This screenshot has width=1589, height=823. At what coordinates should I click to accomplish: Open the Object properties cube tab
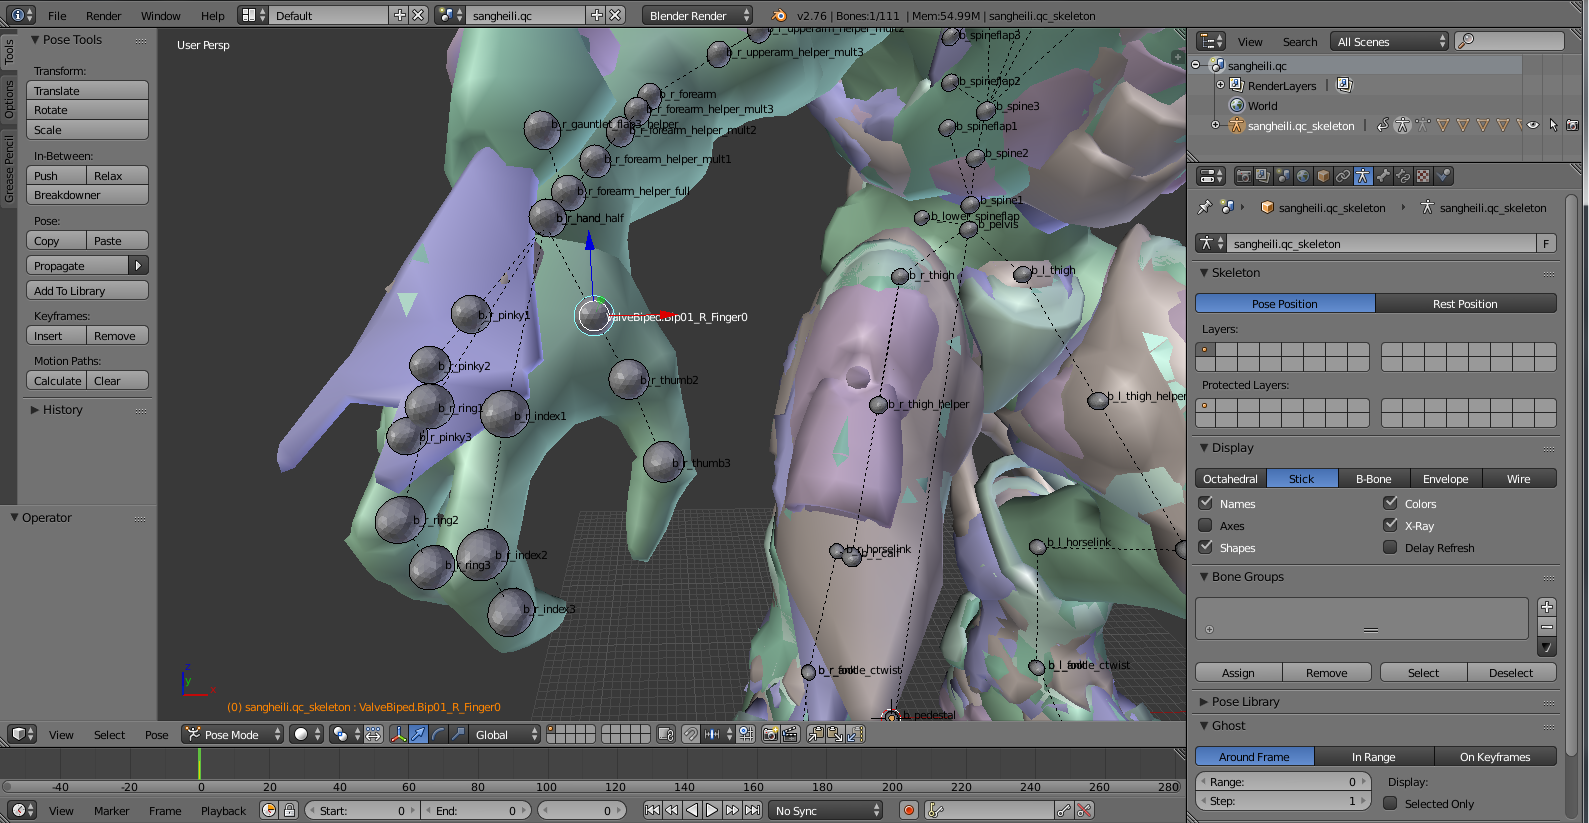click(x=1323, y=176)
